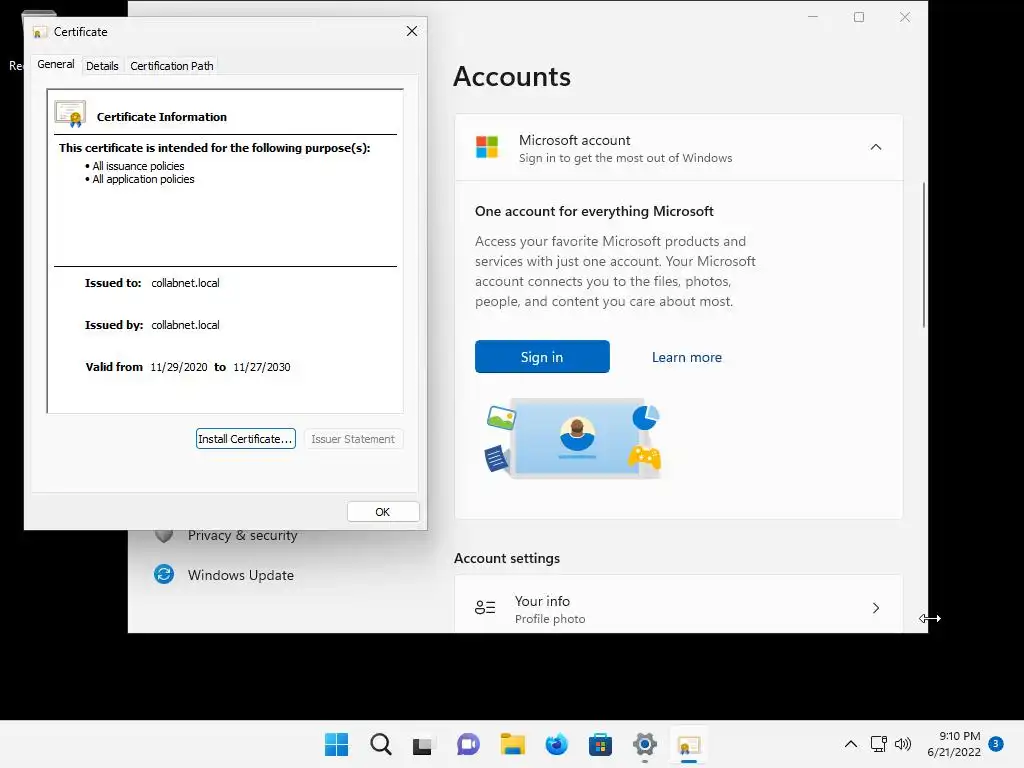Open the clock showing 9:10 PM
The width and height of the screenshot is (1024, 768).
click(954, 744)
